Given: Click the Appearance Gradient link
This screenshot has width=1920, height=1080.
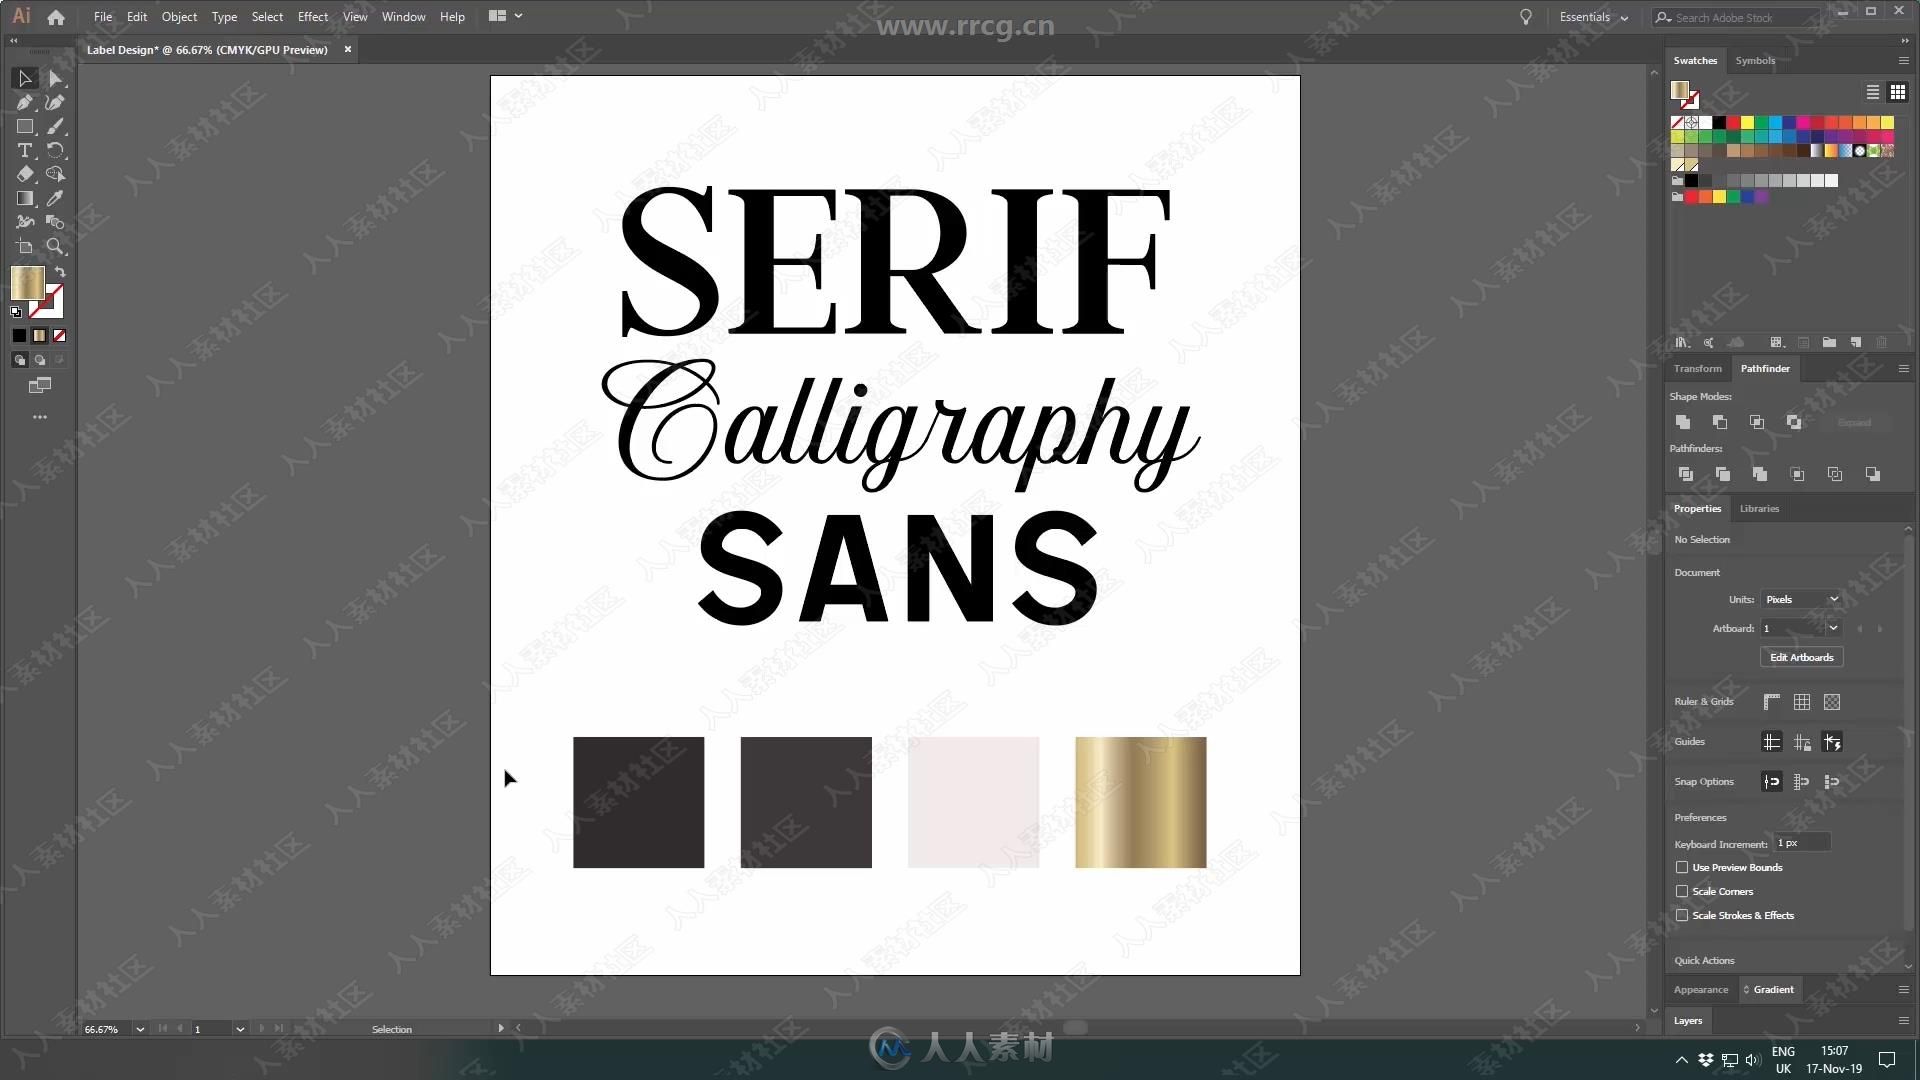Looking at the screenshot, I should [1774, 989].
